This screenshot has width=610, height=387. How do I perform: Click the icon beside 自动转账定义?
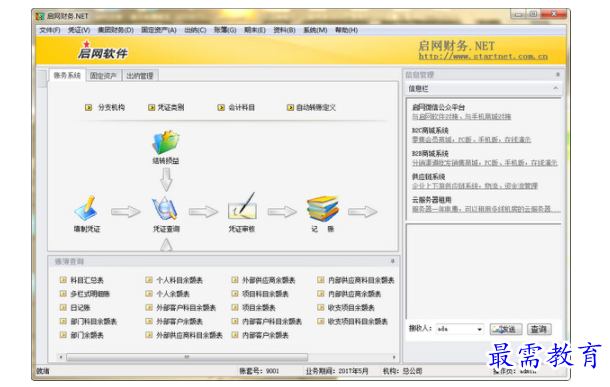[x=290, y=107]
